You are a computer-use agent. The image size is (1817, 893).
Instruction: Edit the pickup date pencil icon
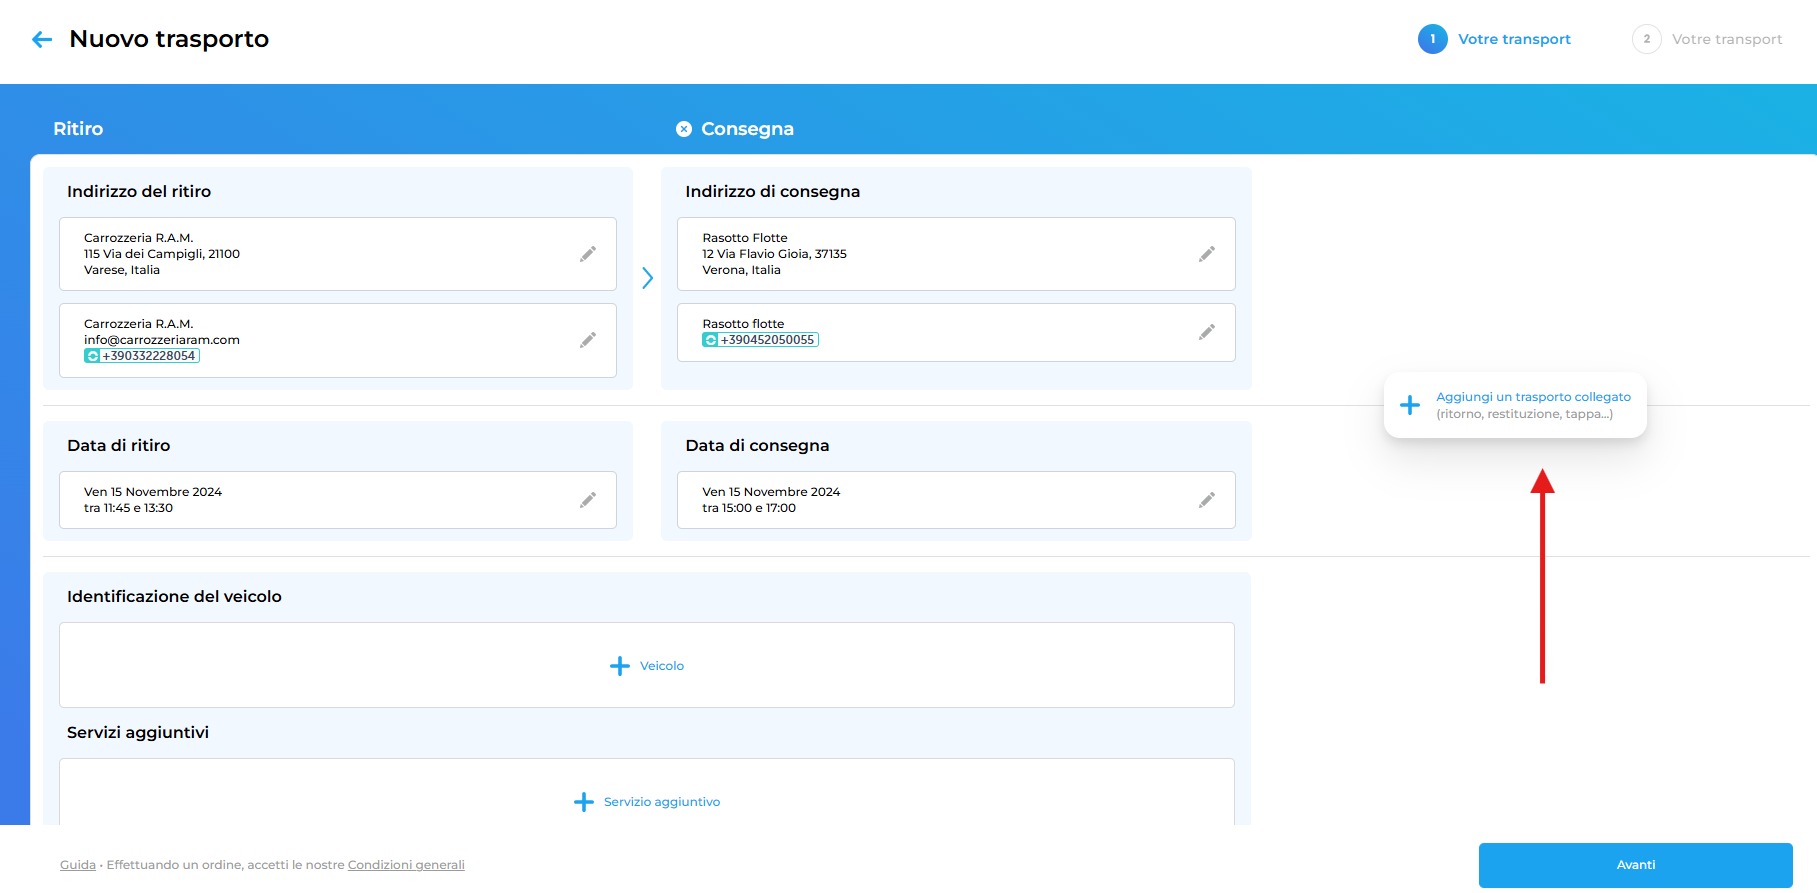588,500
